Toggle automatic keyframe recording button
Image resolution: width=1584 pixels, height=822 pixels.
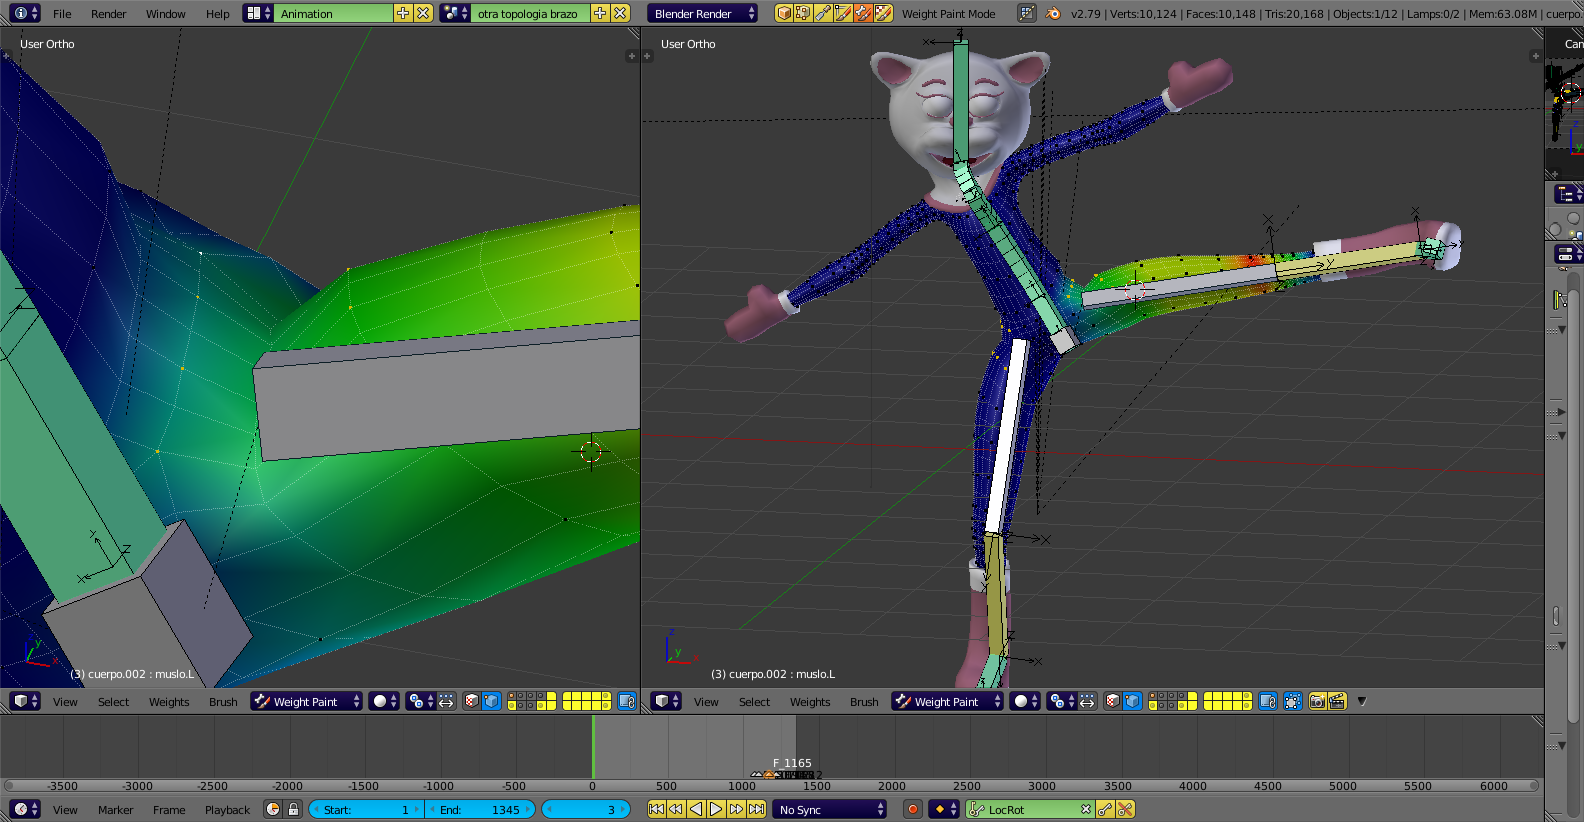(x=912, y=809)
